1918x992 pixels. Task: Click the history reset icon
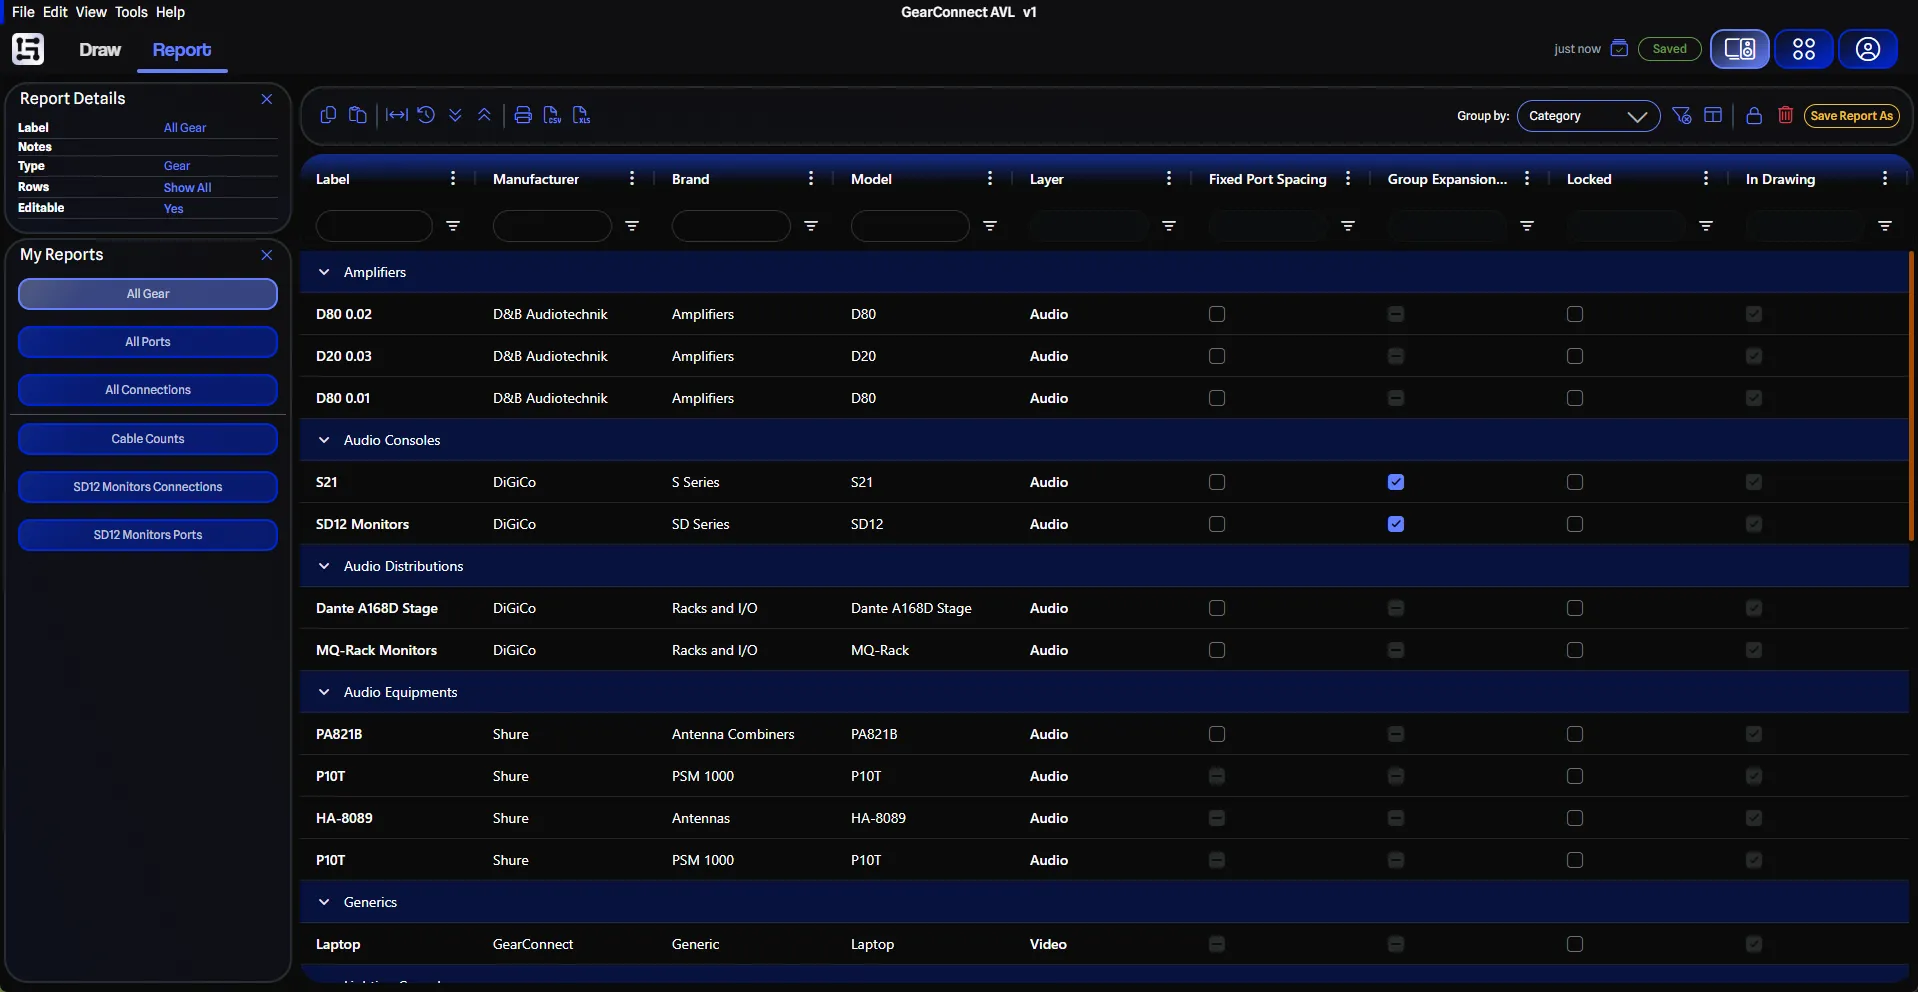click(426, 115)
